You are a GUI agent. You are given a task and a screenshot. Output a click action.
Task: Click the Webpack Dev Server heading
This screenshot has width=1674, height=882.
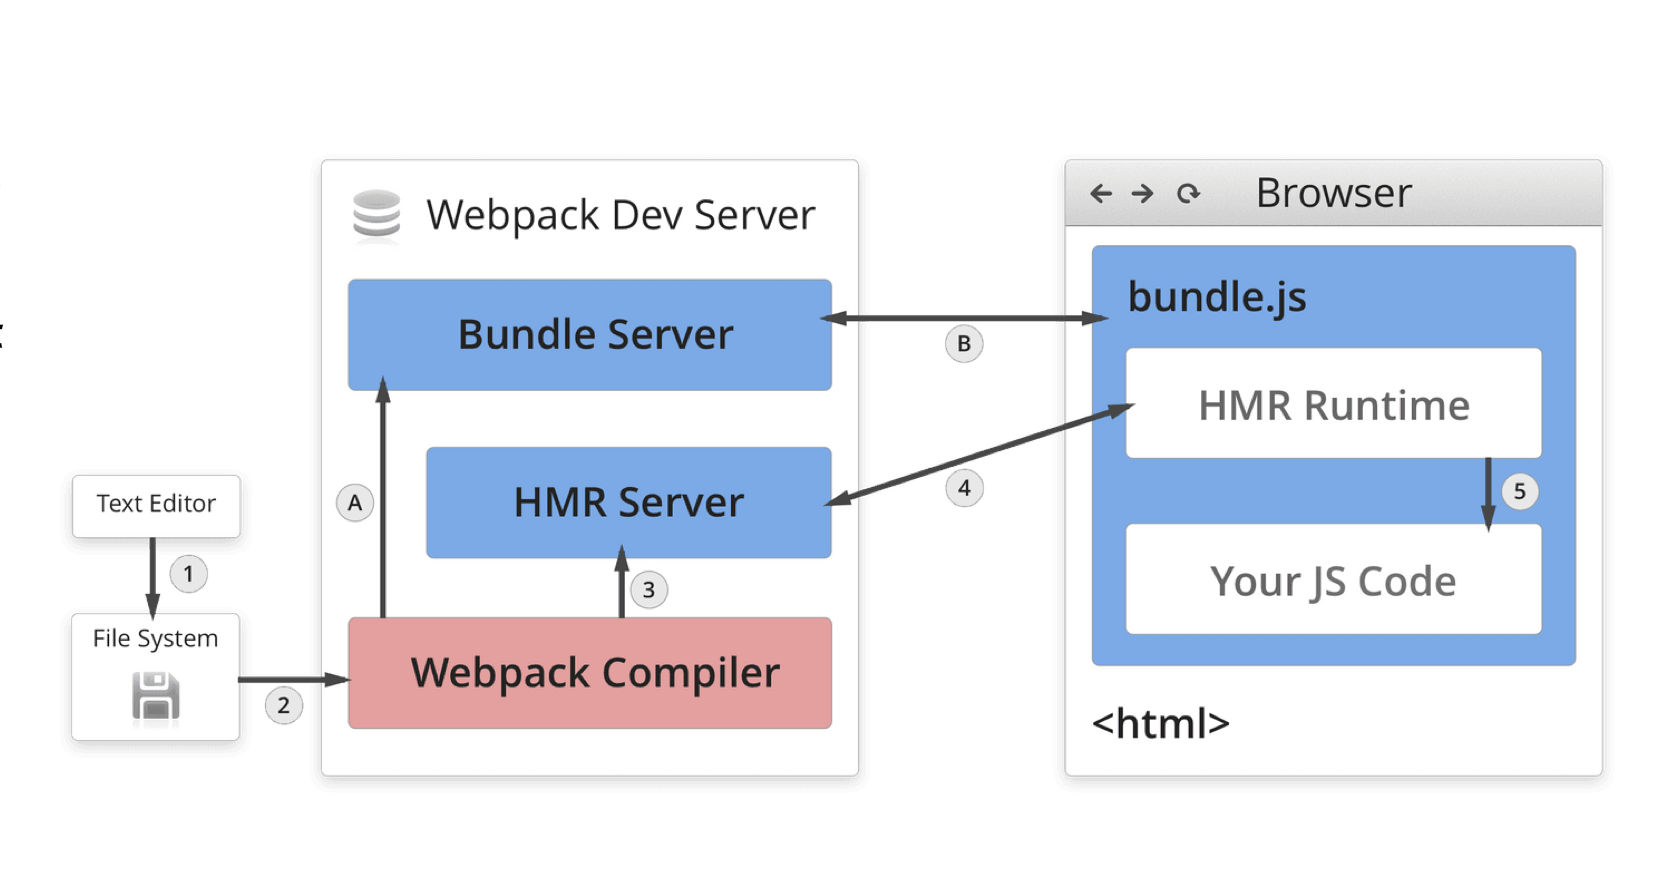pyautogui.click(x=621, y=215)
